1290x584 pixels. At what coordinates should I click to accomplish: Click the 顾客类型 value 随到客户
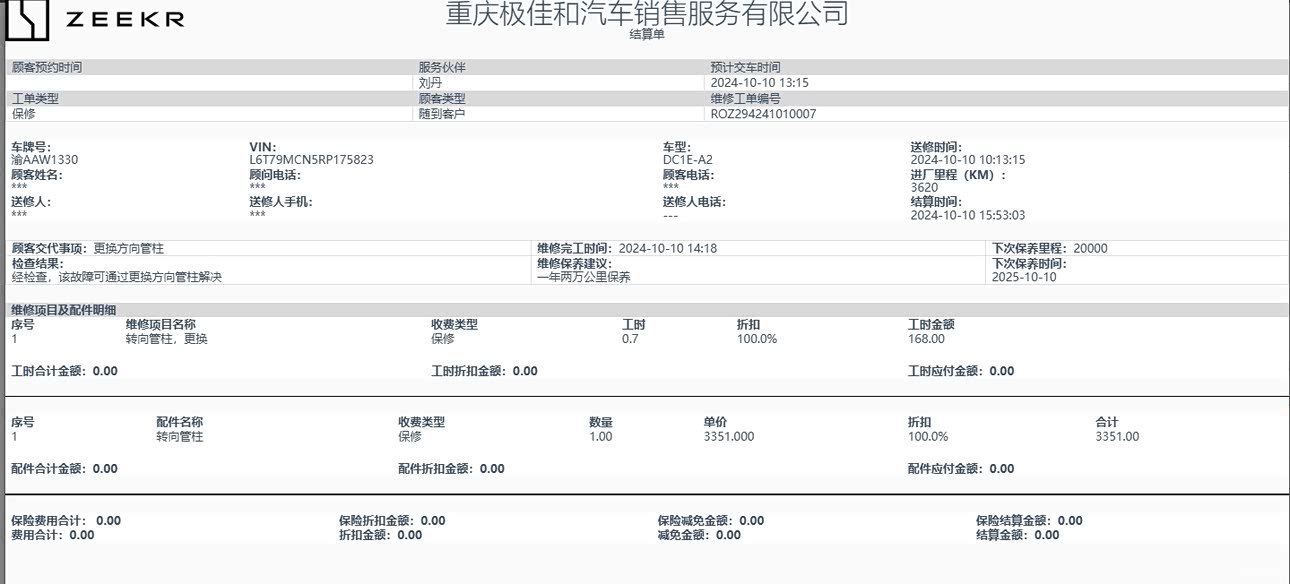point(442,114)
